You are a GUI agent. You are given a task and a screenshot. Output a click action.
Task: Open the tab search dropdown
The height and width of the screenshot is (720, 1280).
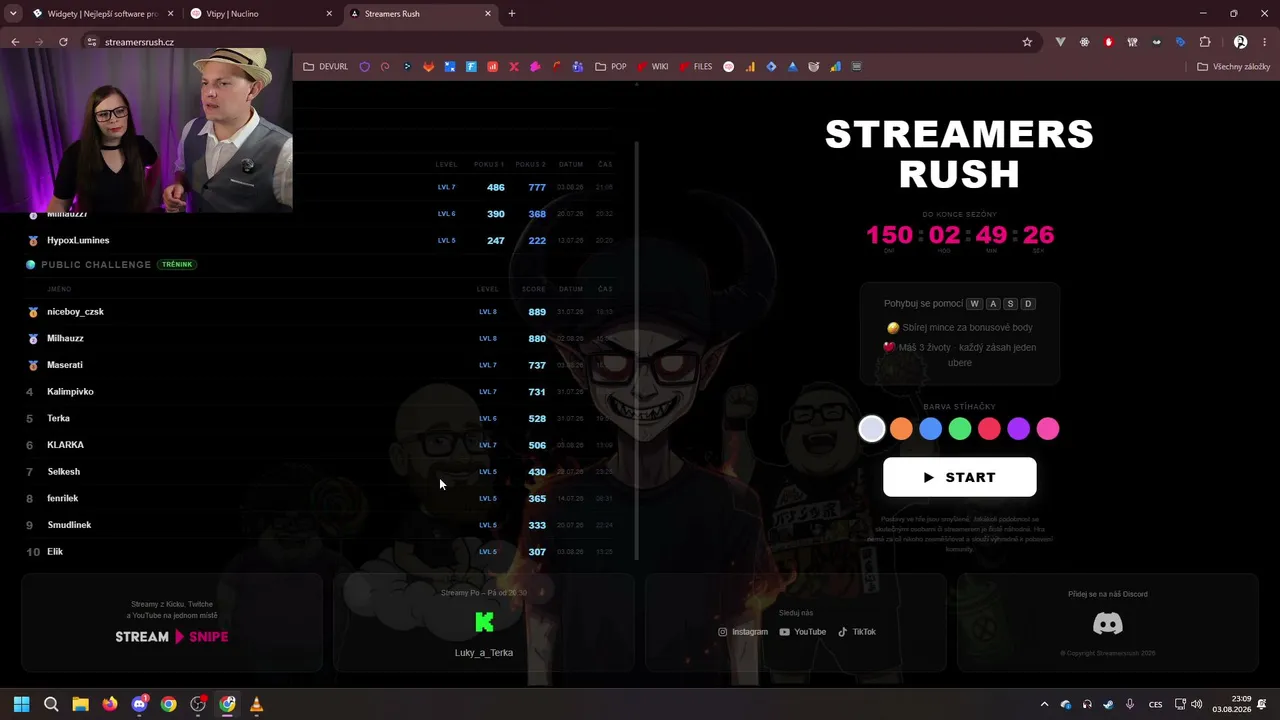pos(13,14)
